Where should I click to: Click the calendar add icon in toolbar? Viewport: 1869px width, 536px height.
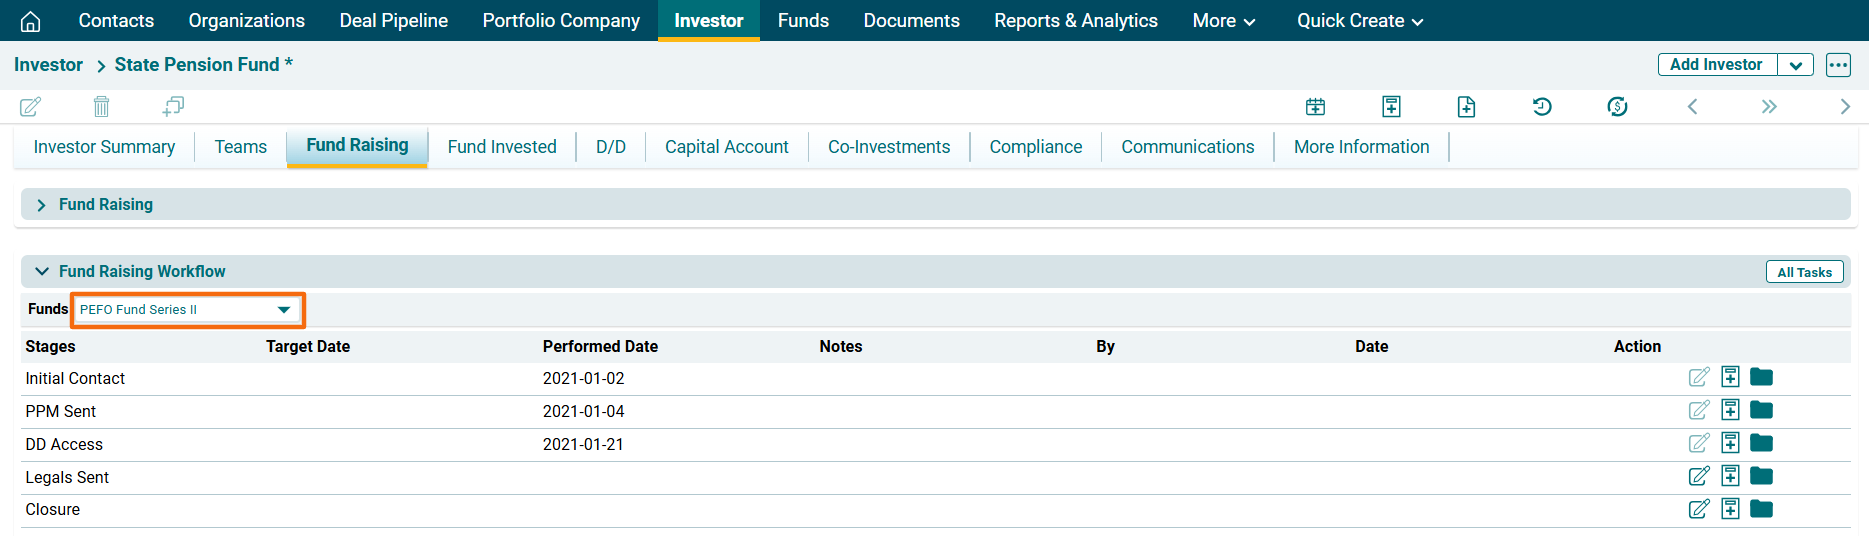pyautogui.click(x=1315, y=106)
